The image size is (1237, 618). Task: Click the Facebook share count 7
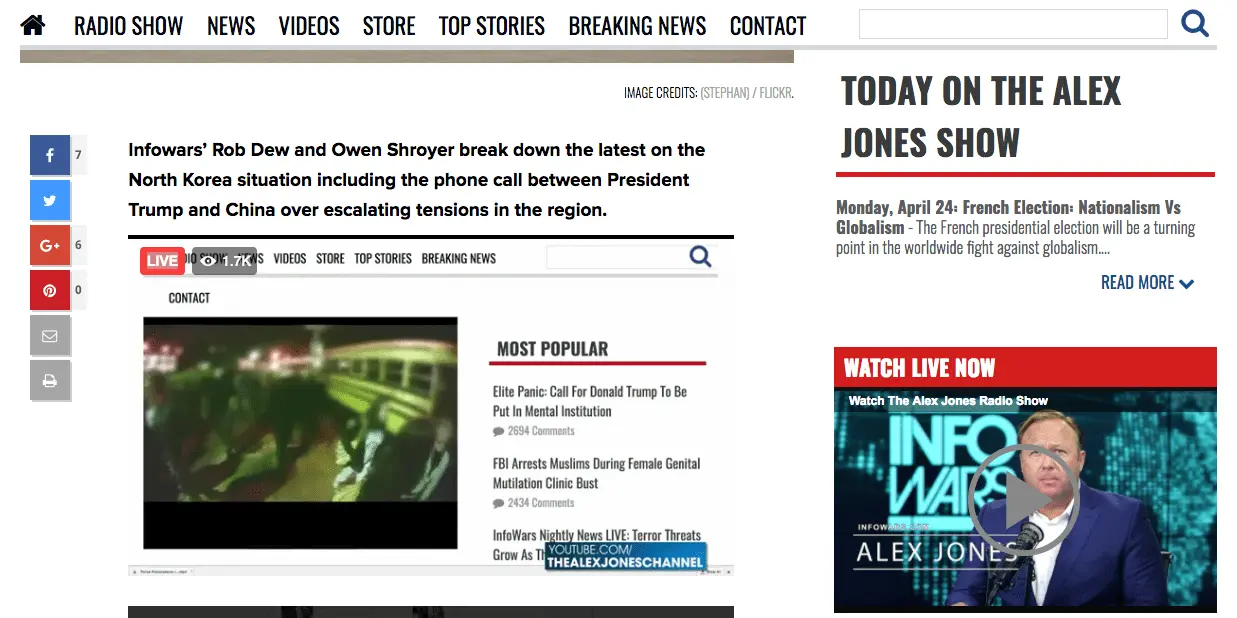[78, 155]
